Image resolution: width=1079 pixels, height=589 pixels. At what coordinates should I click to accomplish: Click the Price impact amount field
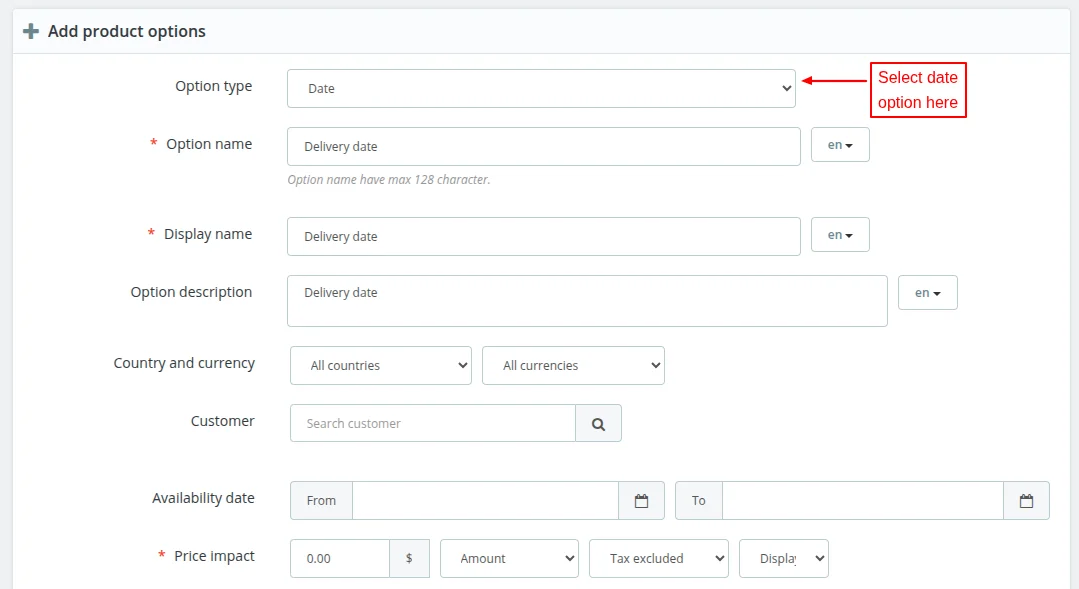pyautogui.click(x=339, y=559)
